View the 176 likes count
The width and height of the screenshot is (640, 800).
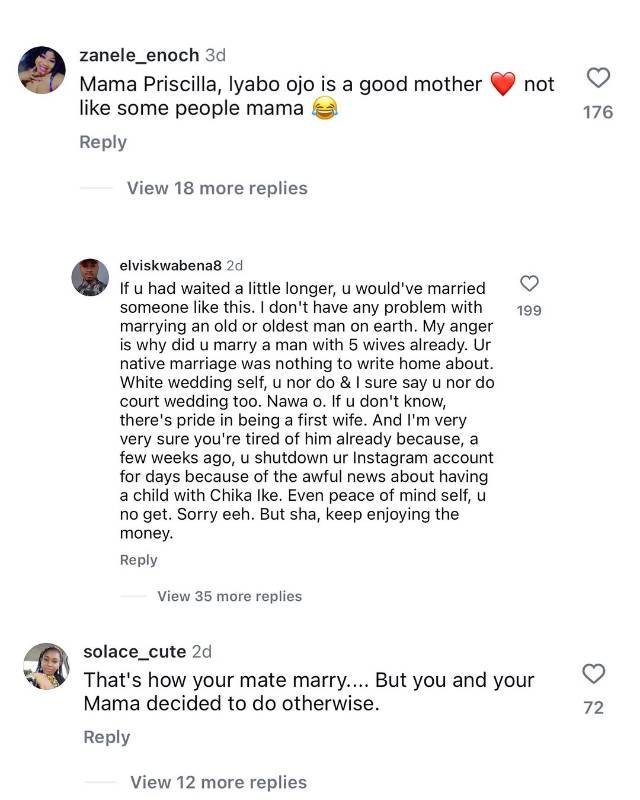coord(597,112)
